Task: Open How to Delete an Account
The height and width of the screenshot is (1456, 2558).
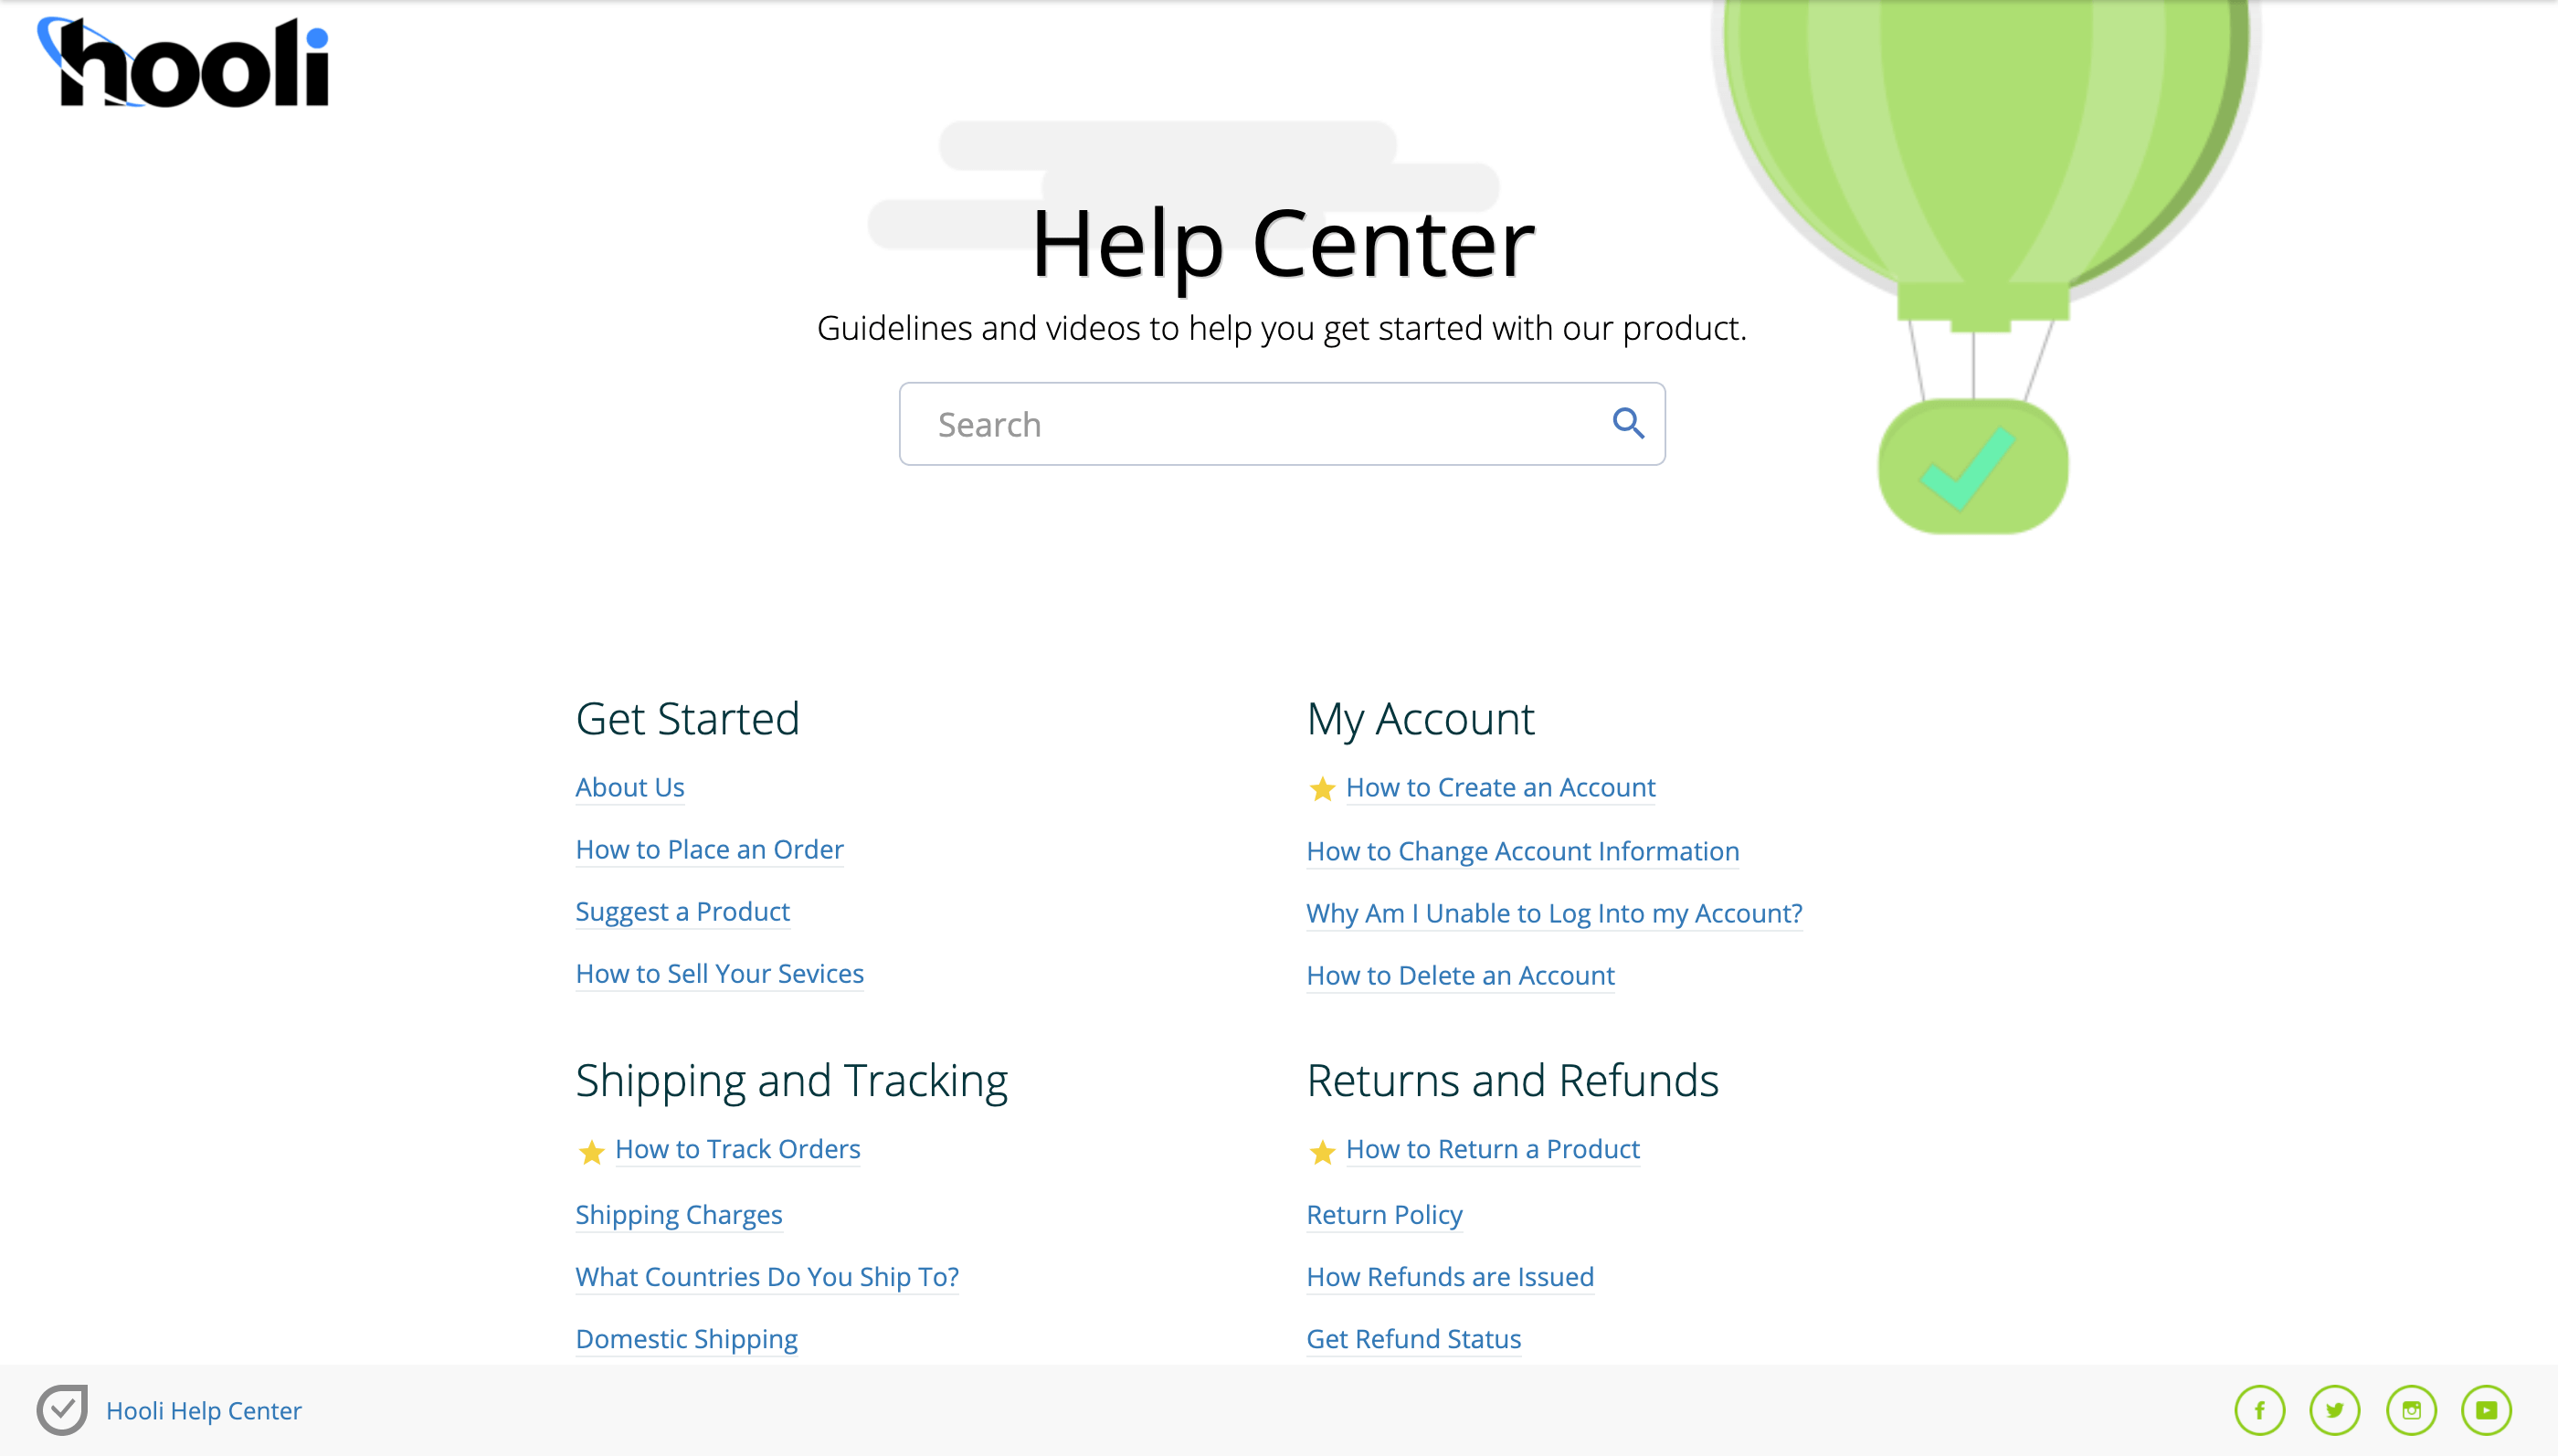Action: [1461, 975]
